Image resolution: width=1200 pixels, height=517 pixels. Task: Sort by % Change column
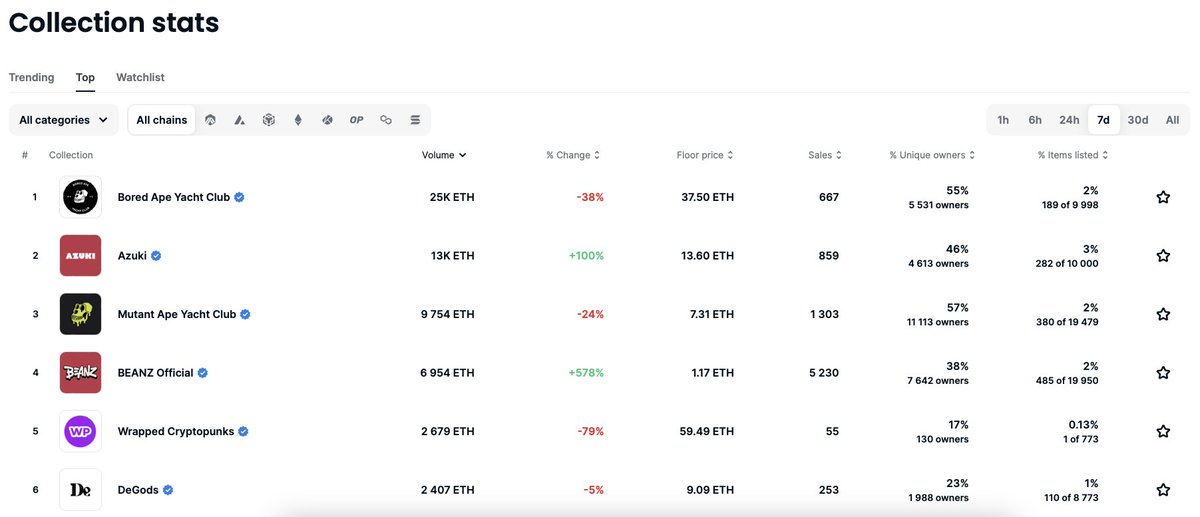(x=573, y=155)
